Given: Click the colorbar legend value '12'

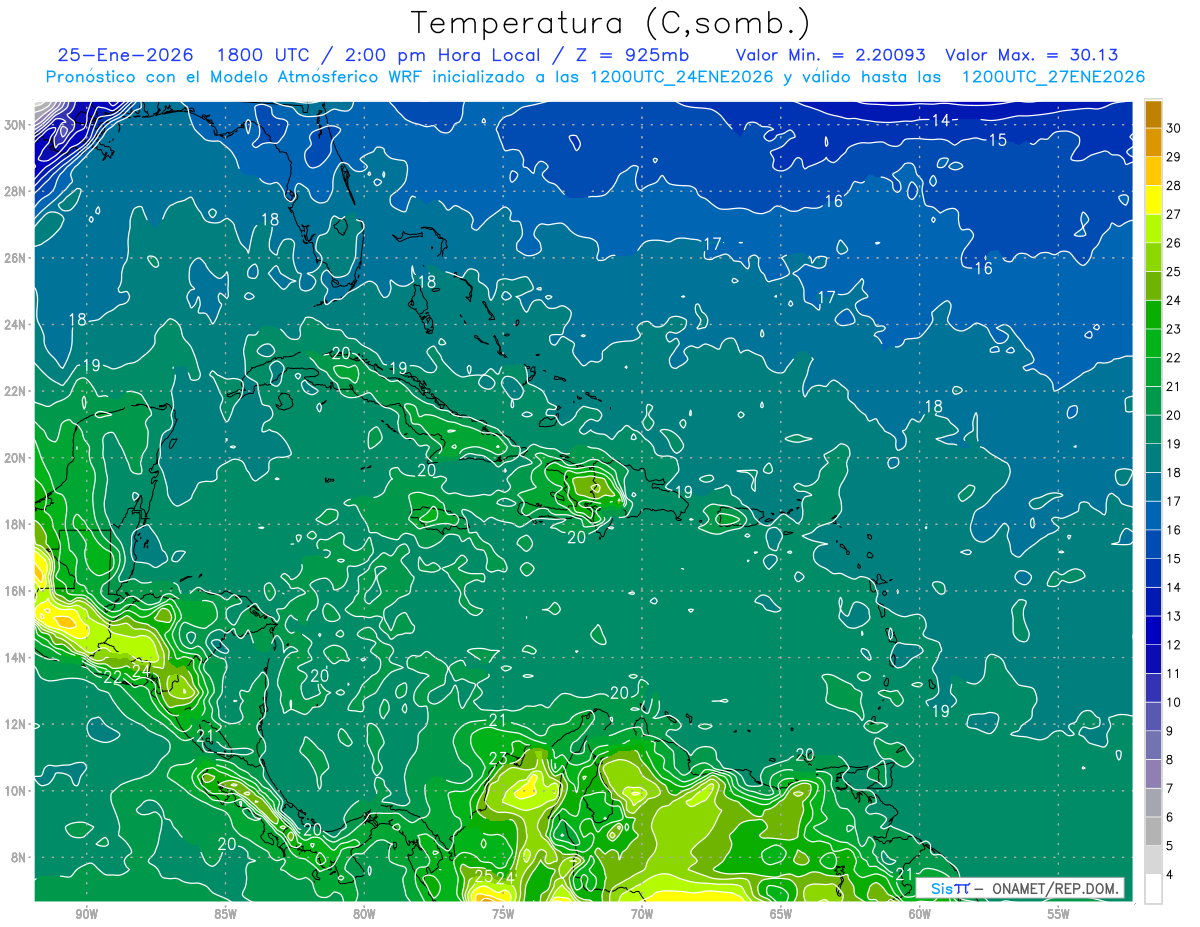Looking at the screenshot, I should point(1174,645).
